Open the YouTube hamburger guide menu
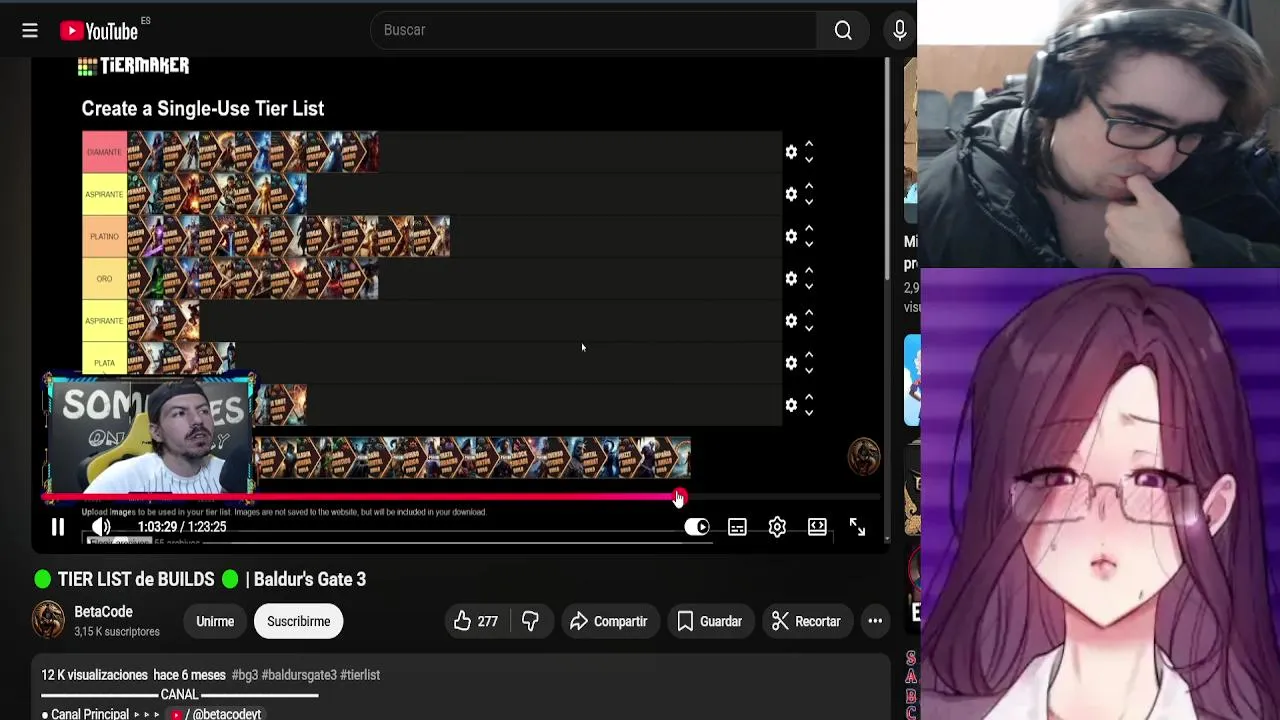This screenshot has width=1280, height=720. click(x=30, y=31)
